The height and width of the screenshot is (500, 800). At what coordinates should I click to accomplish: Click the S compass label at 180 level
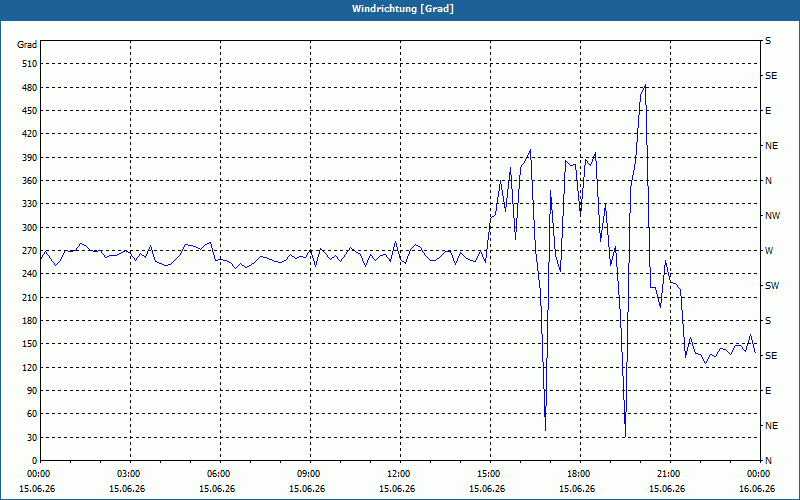768,321
